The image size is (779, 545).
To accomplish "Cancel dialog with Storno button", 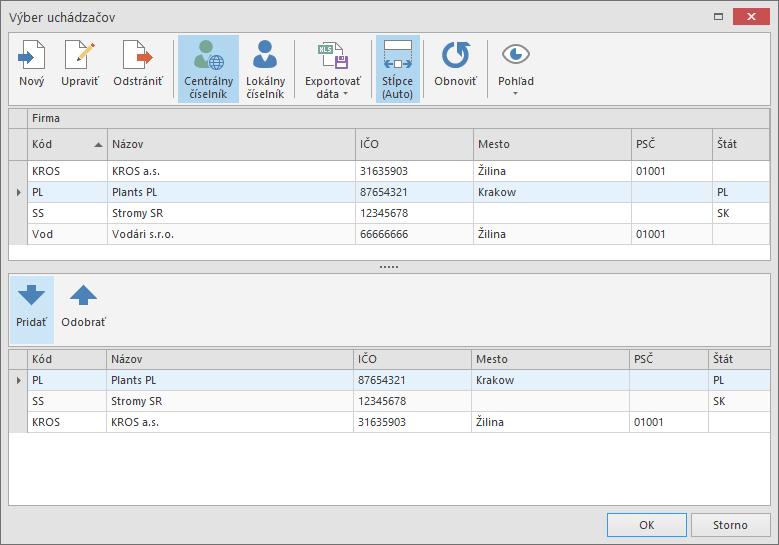I will point(730,525).
